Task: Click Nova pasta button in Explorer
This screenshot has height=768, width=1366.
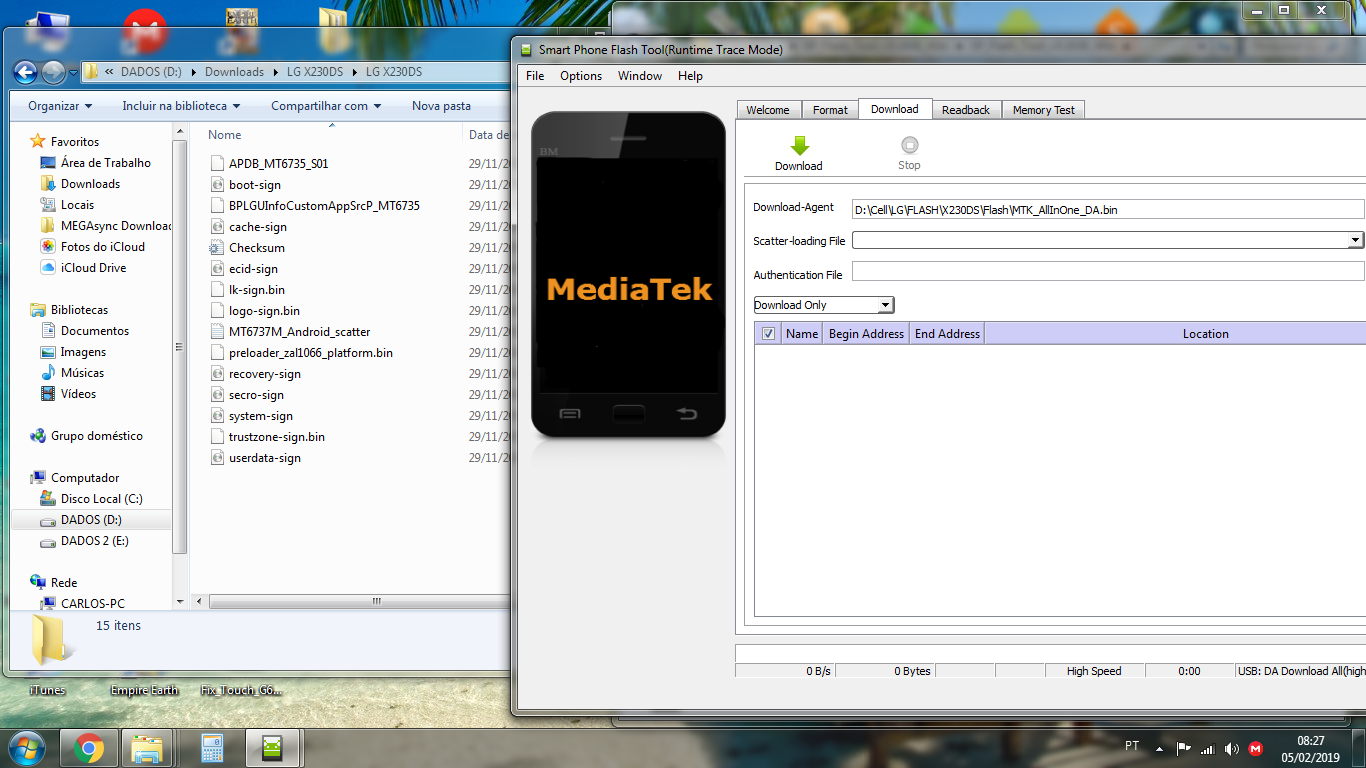Action: pos(441,106)
